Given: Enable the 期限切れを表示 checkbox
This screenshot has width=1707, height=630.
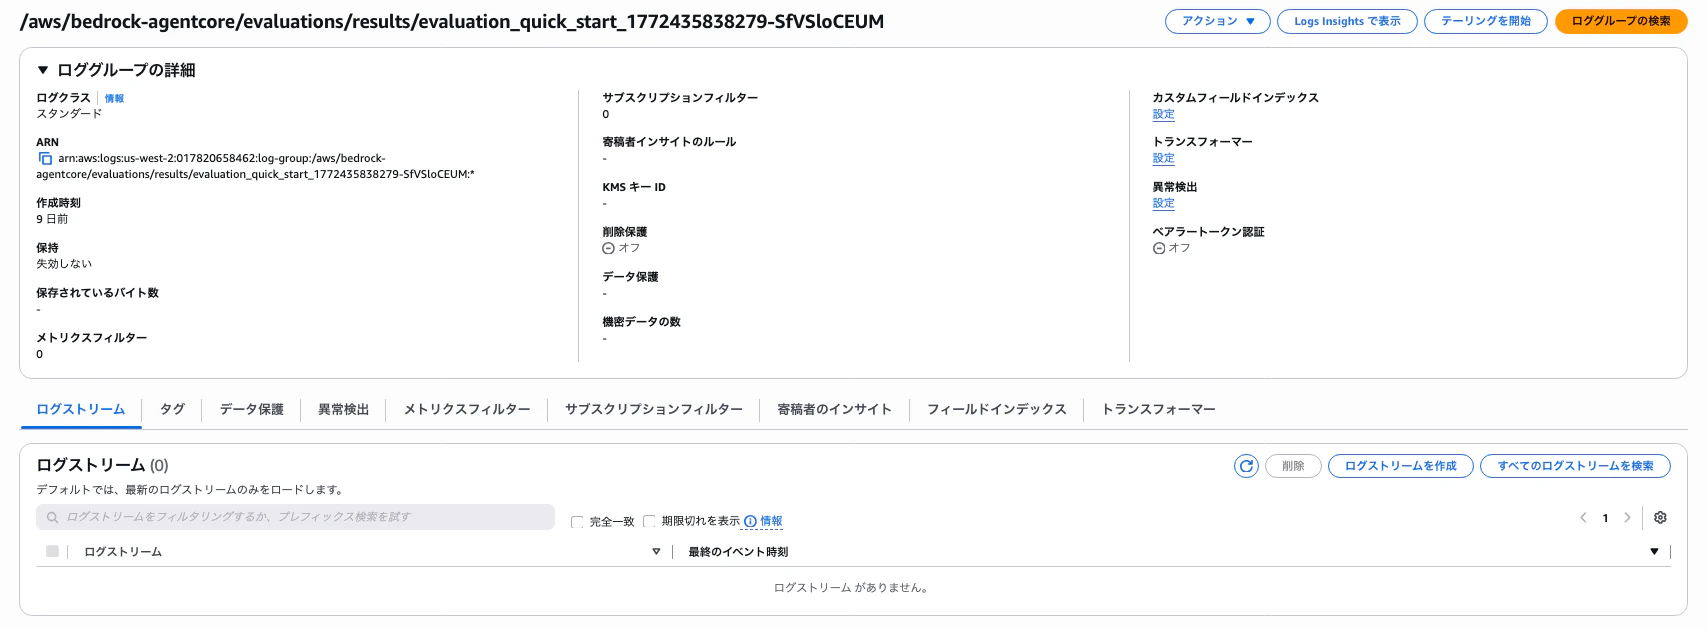Looking at the screenshot, I should [649, 521].
